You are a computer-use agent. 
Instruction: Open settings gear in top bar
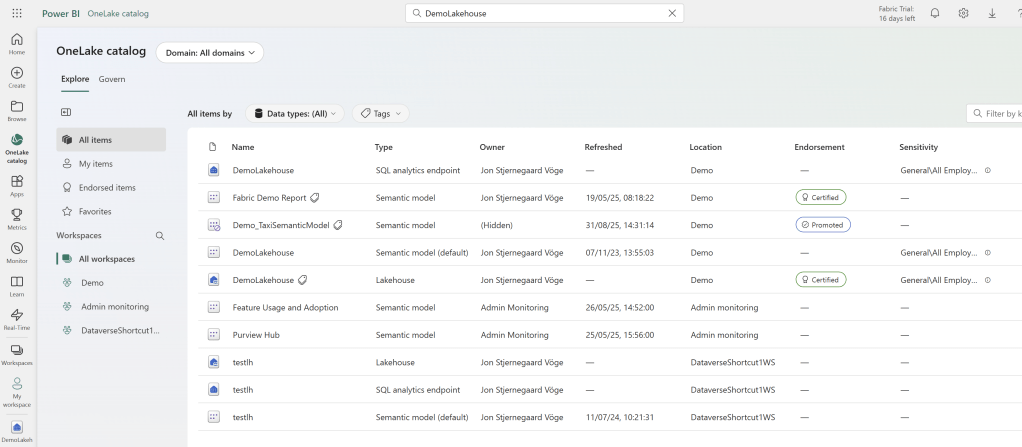(963, 14)
